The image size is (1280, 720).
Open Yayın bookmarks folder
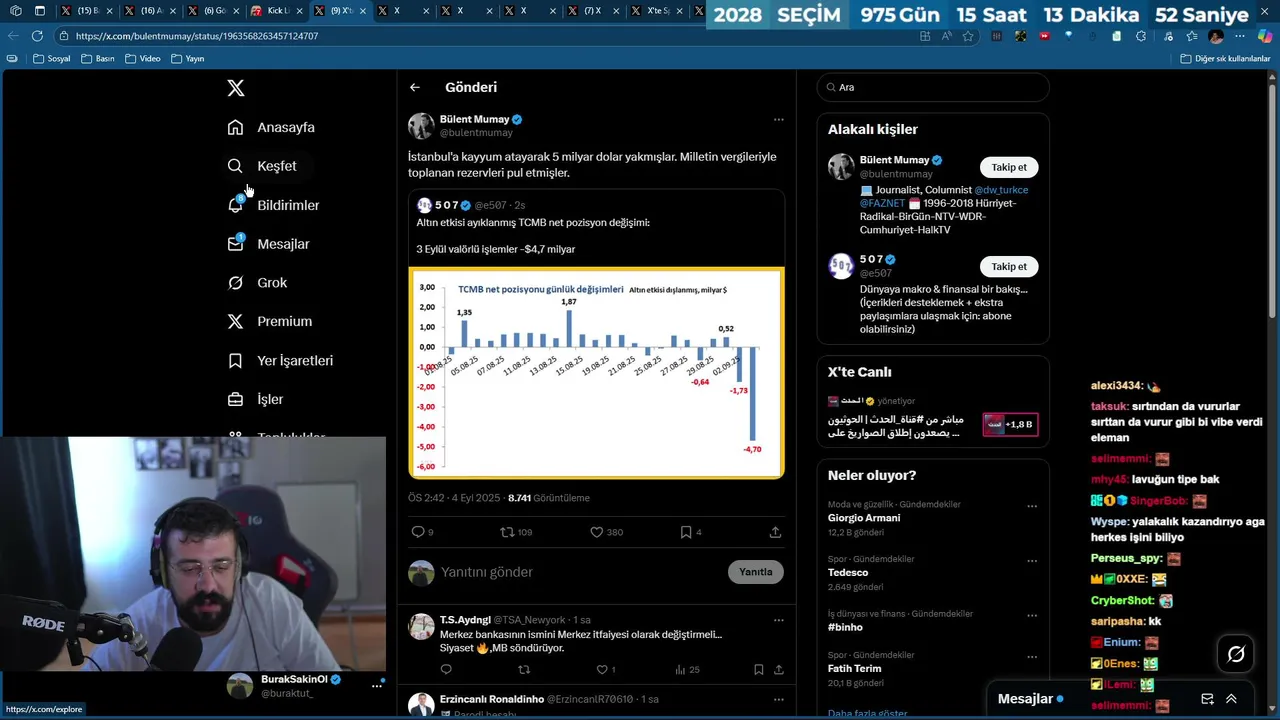188,59
